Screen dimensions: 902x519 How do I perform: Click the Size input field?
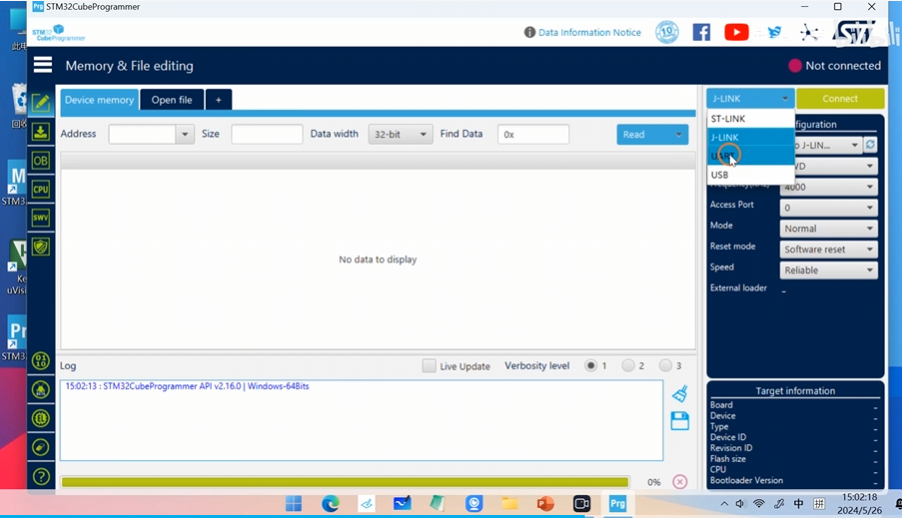[267, 134]
